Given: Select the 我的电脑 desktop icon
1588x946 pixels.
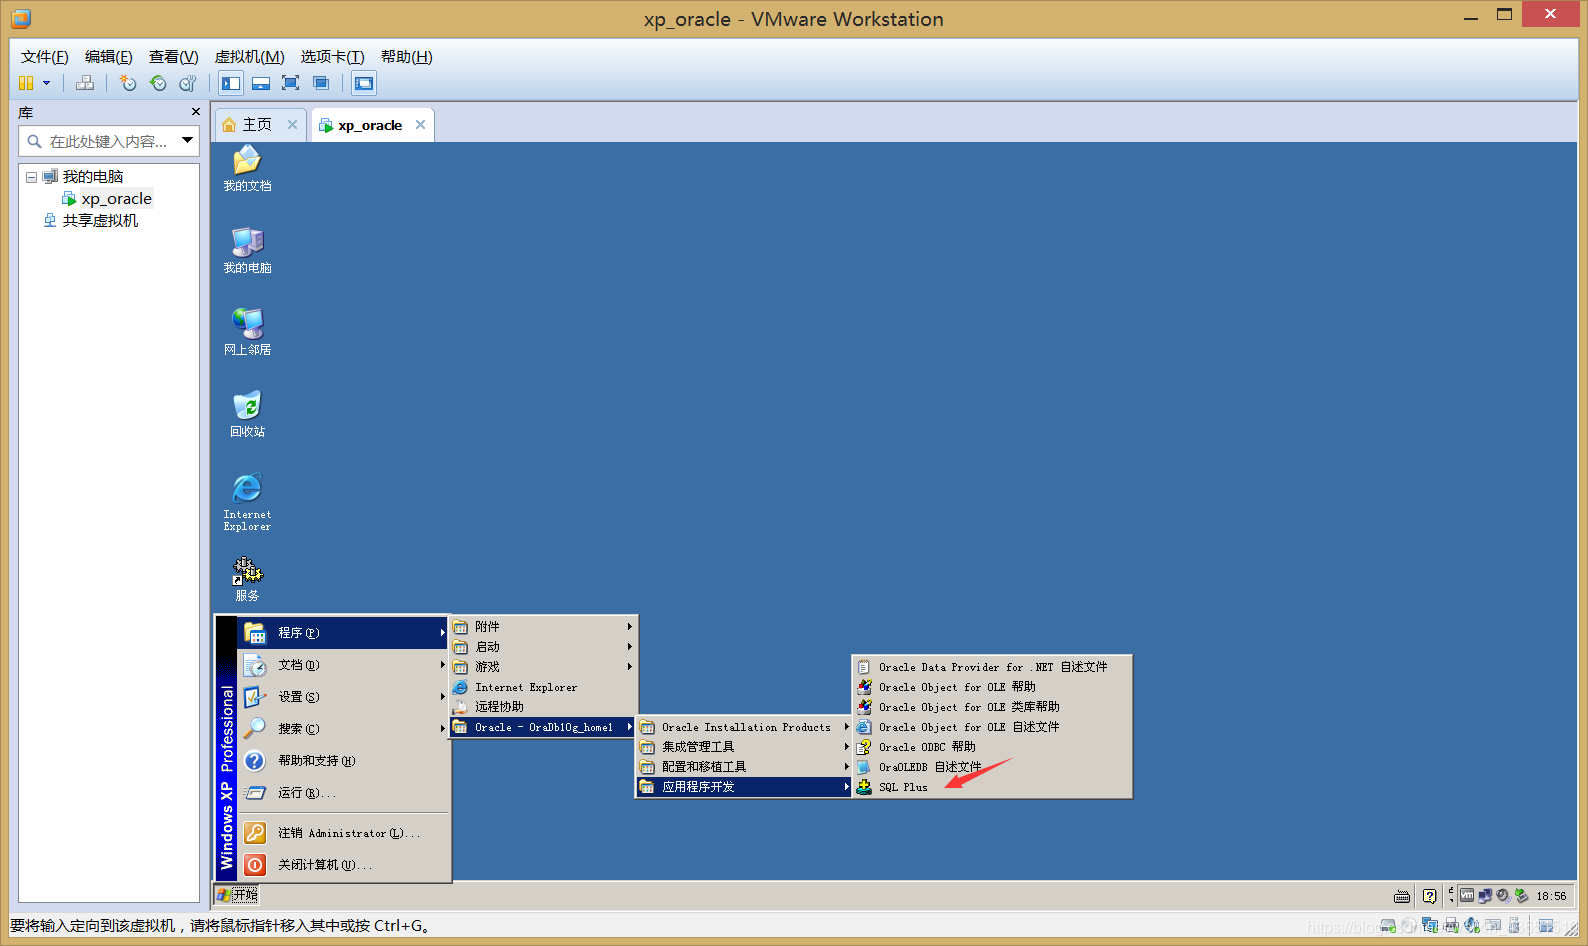Looking at the screenshot, I should click(x=247, y=251).
